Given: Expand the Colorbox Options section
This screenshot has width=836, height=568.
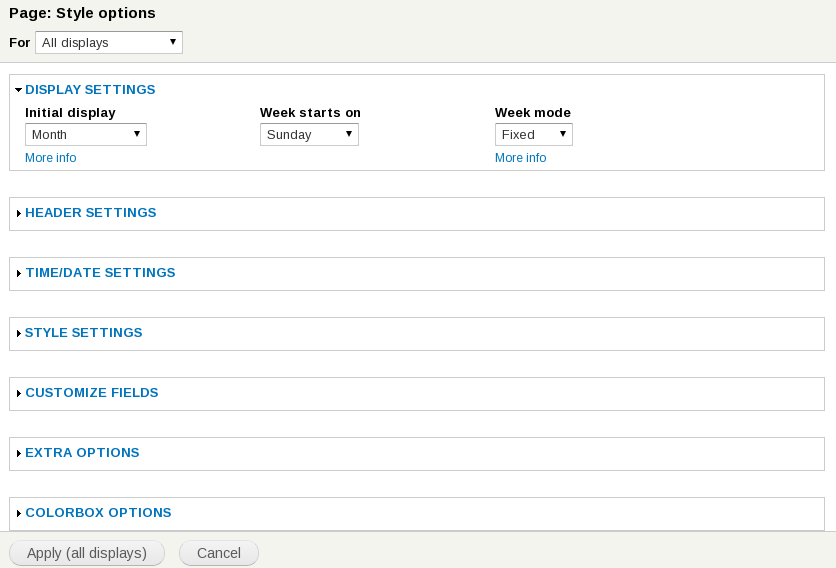Looking at the screenshot, I should point(98,513).
